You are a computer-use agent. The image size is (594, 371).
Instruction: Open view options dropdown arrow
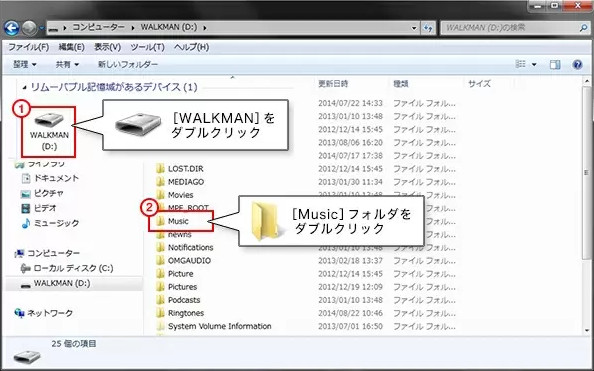pos(534,65)
